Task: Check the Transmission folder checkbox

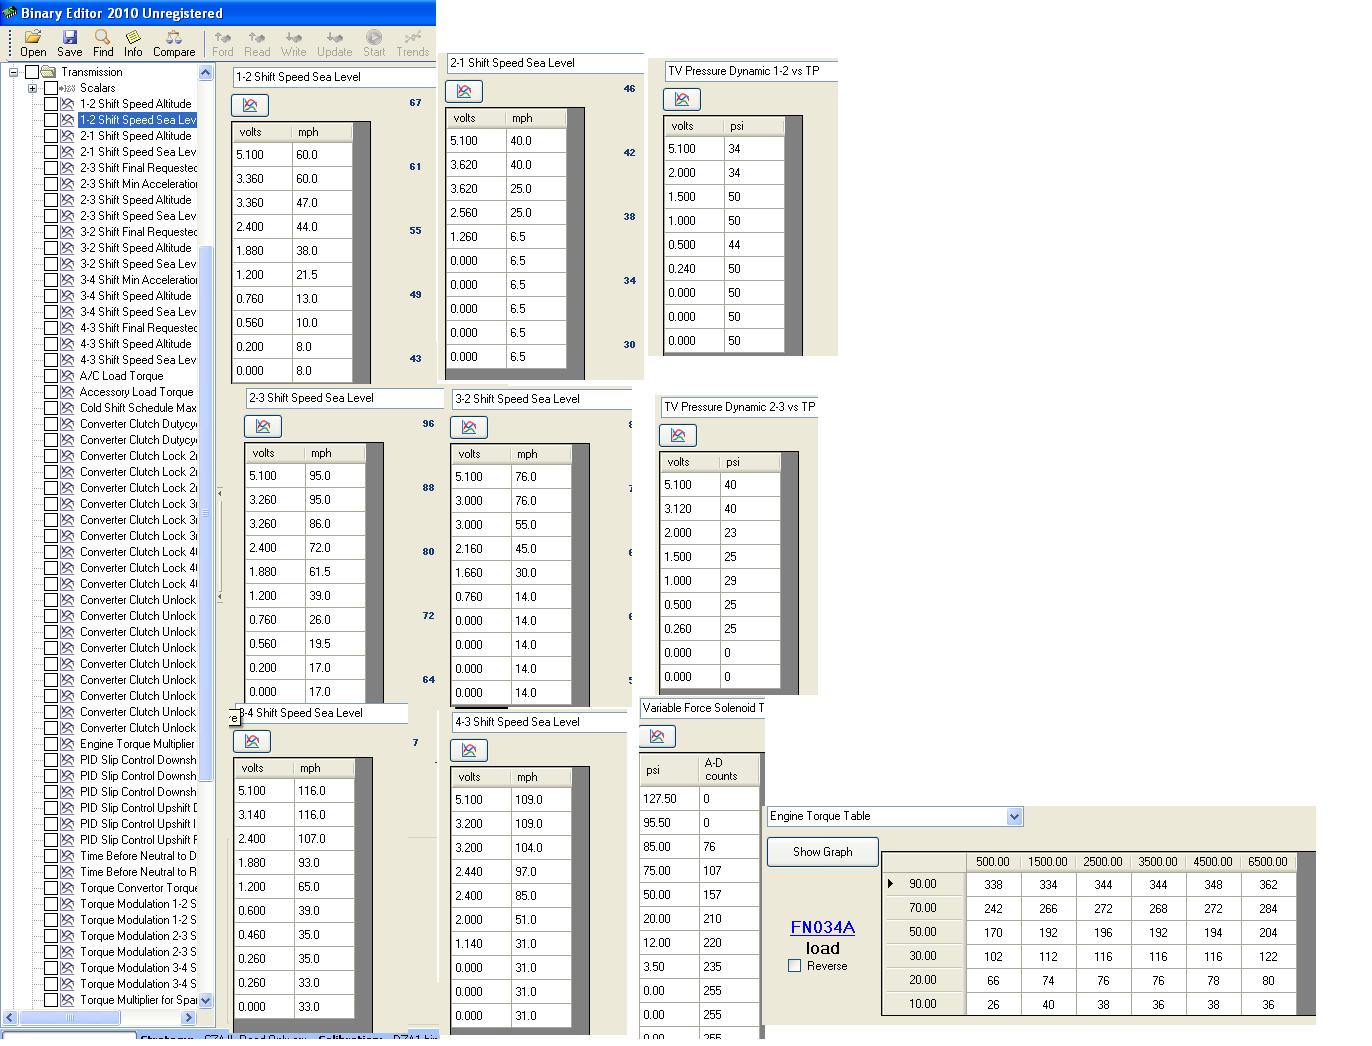Action: (32, 72)
